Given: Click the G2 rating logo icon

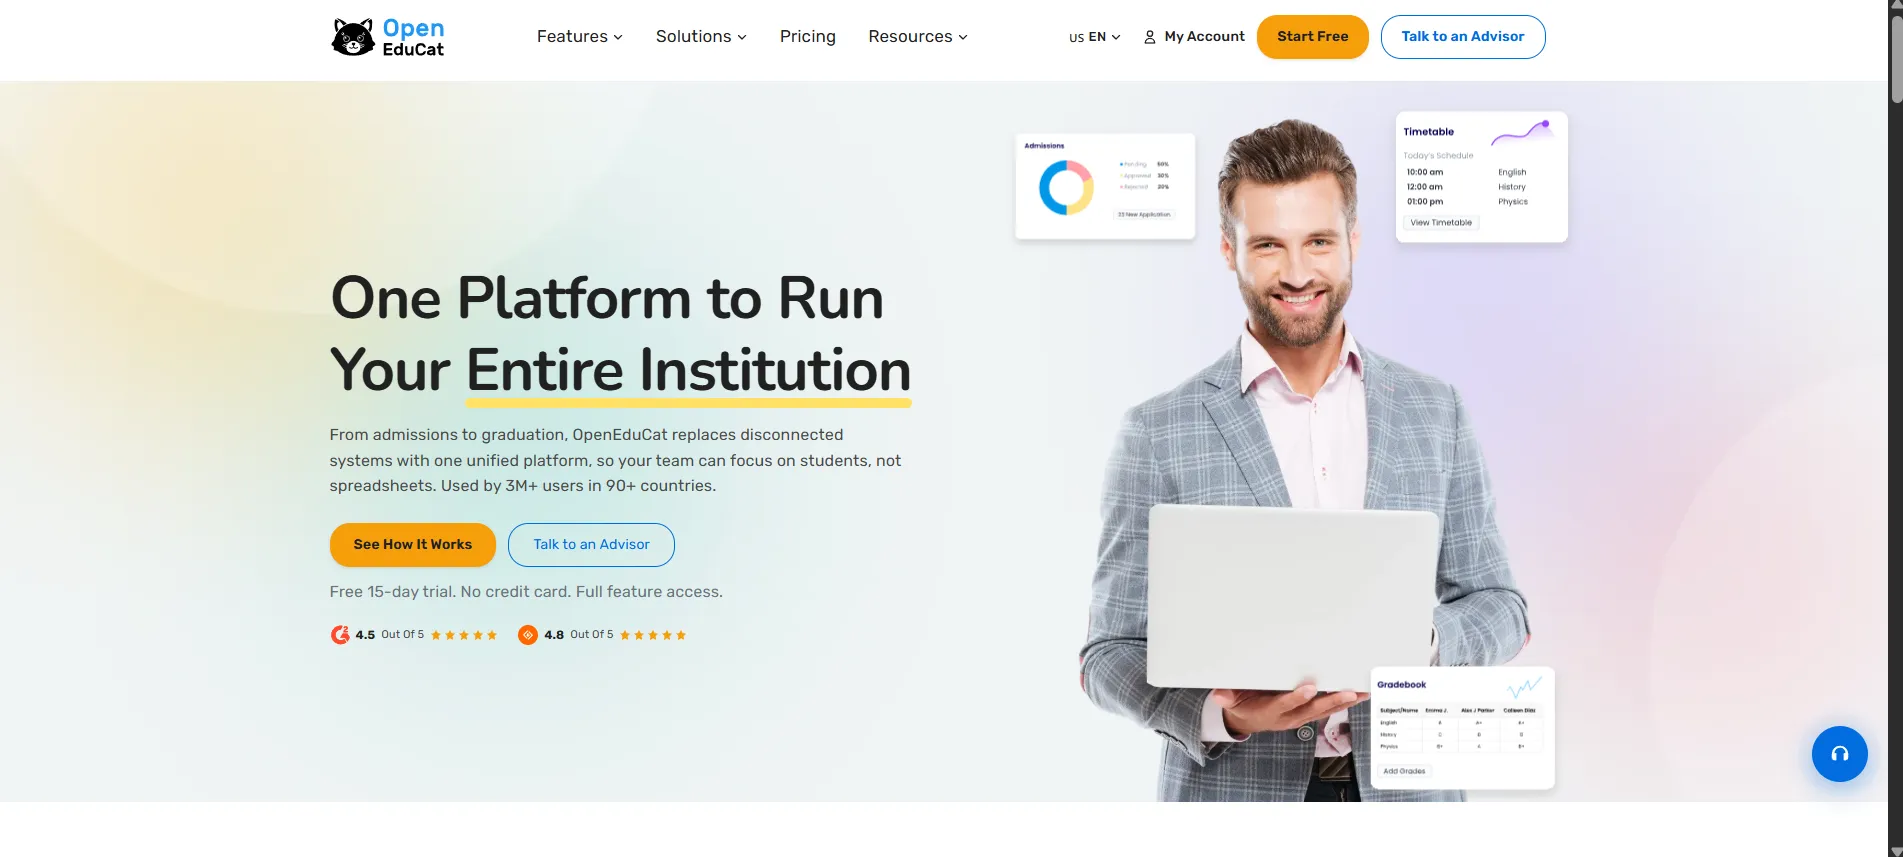Looking at the screenshot, I should 340,635.
